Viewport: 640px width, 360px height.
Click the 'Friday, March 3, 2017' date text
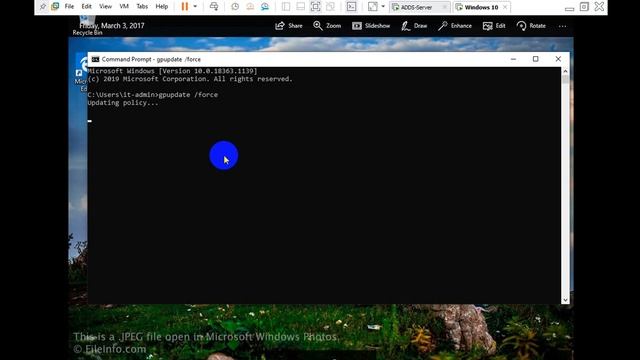[x=112, y=26]
